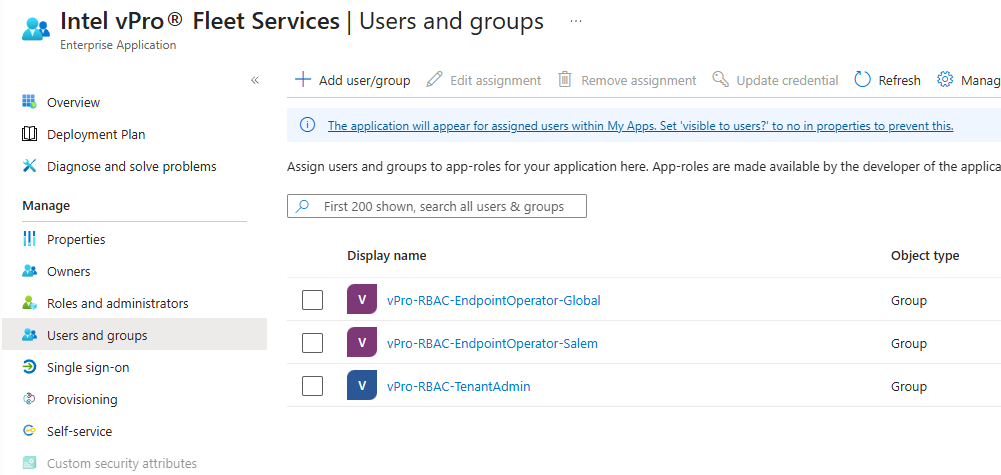Check the vPro-RBAC-EndpointOperator-Salem row checkbox

point(312,343)
